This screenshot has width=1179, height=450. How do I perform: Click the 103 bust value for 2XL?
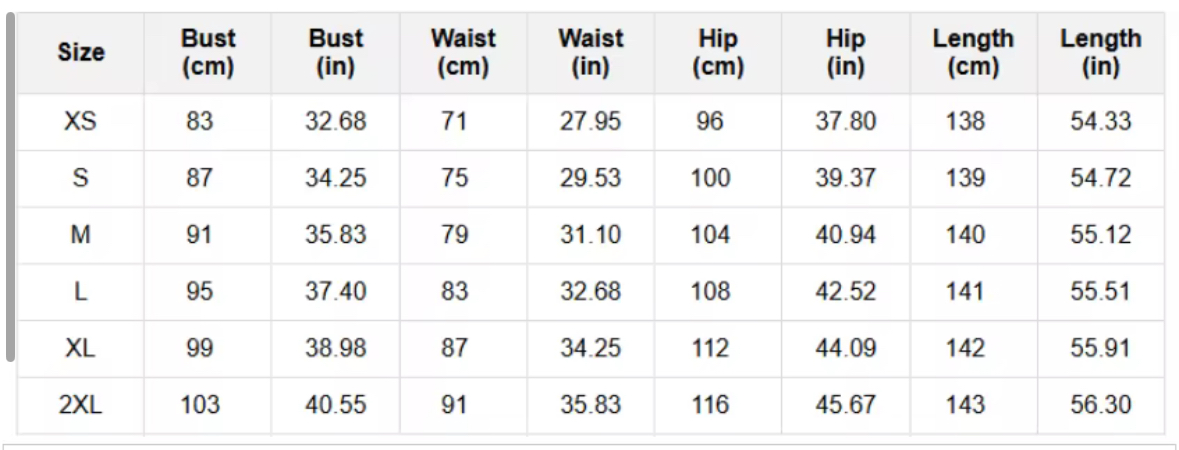200,405
